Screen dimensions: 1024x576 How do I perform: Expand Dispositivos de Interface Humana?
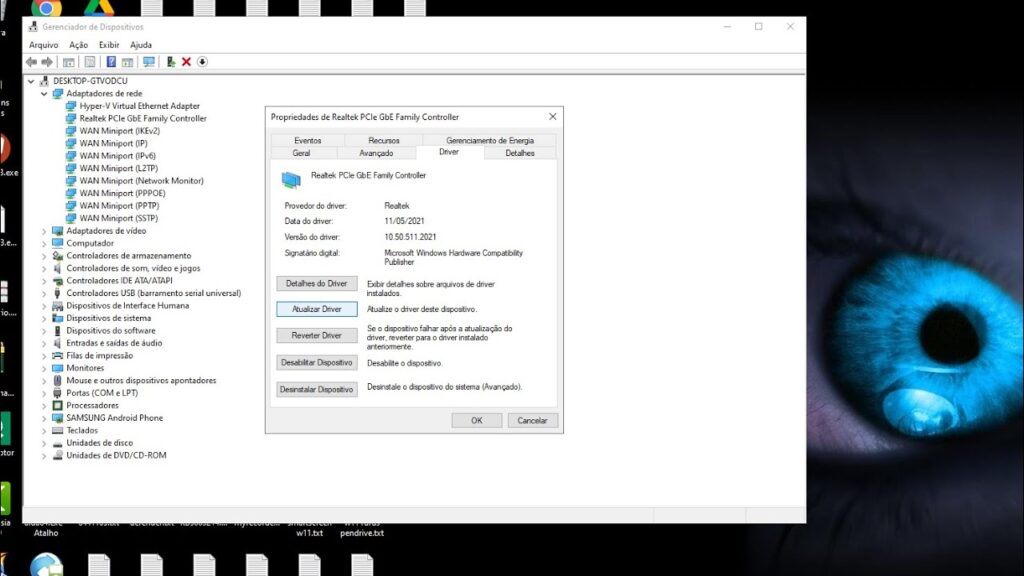pos(44,306)
